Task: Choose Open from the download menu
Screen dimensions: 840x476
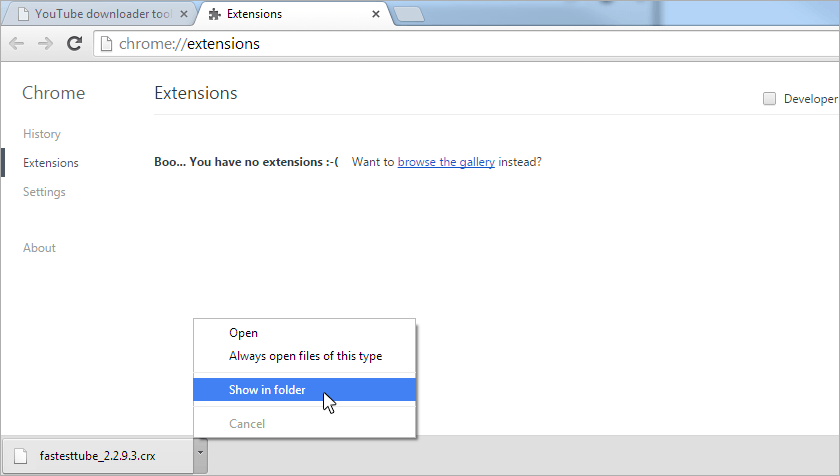Action: point(243,333)
